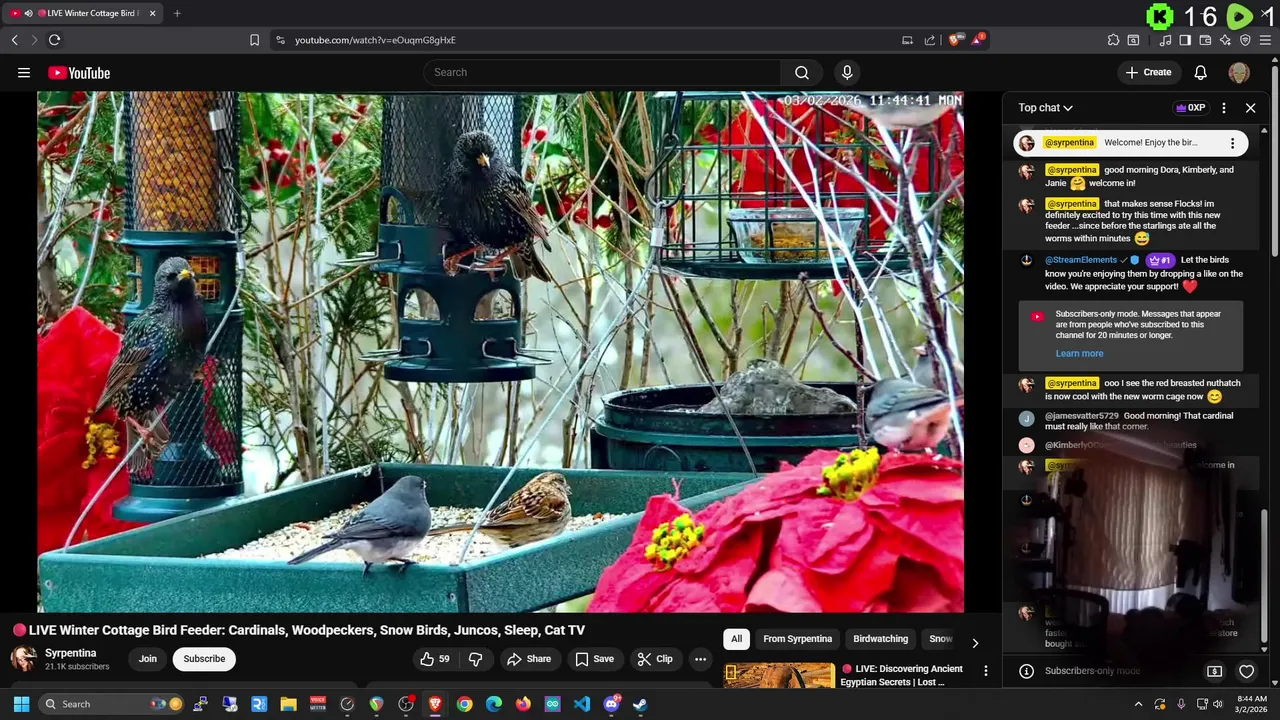Screen dimensions: 1280x720
Task: Open Brave Rewards triangle icon
Action: (977, 40)
